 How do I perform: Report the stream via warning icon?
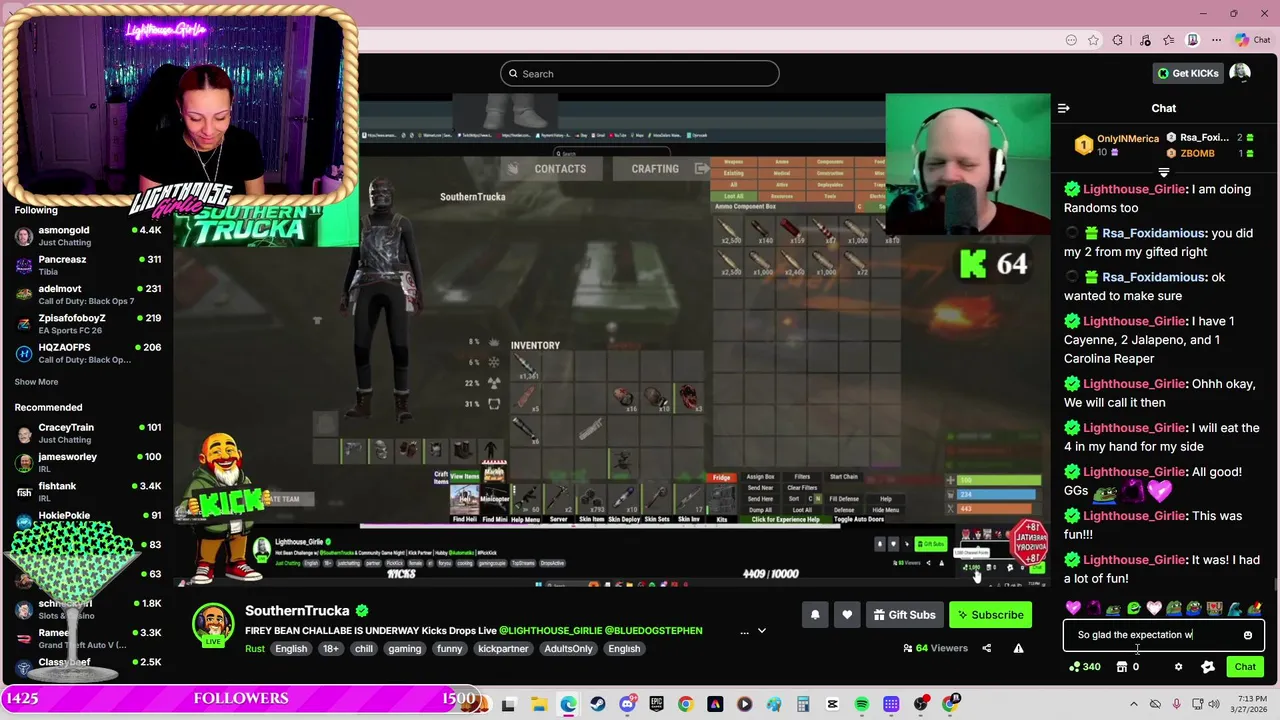(1018, 648)
